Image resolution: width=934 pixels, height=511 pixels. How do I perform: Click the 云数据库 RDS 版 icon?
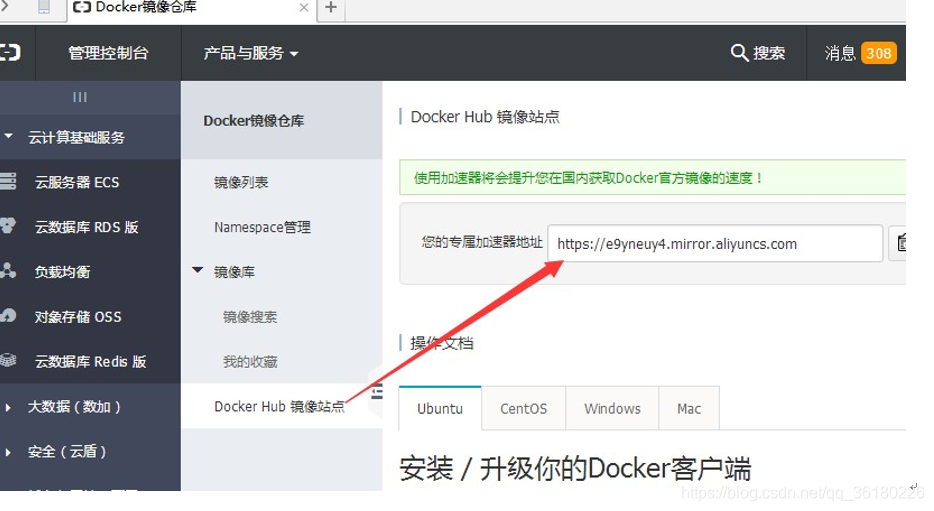[x=8, y=226]
